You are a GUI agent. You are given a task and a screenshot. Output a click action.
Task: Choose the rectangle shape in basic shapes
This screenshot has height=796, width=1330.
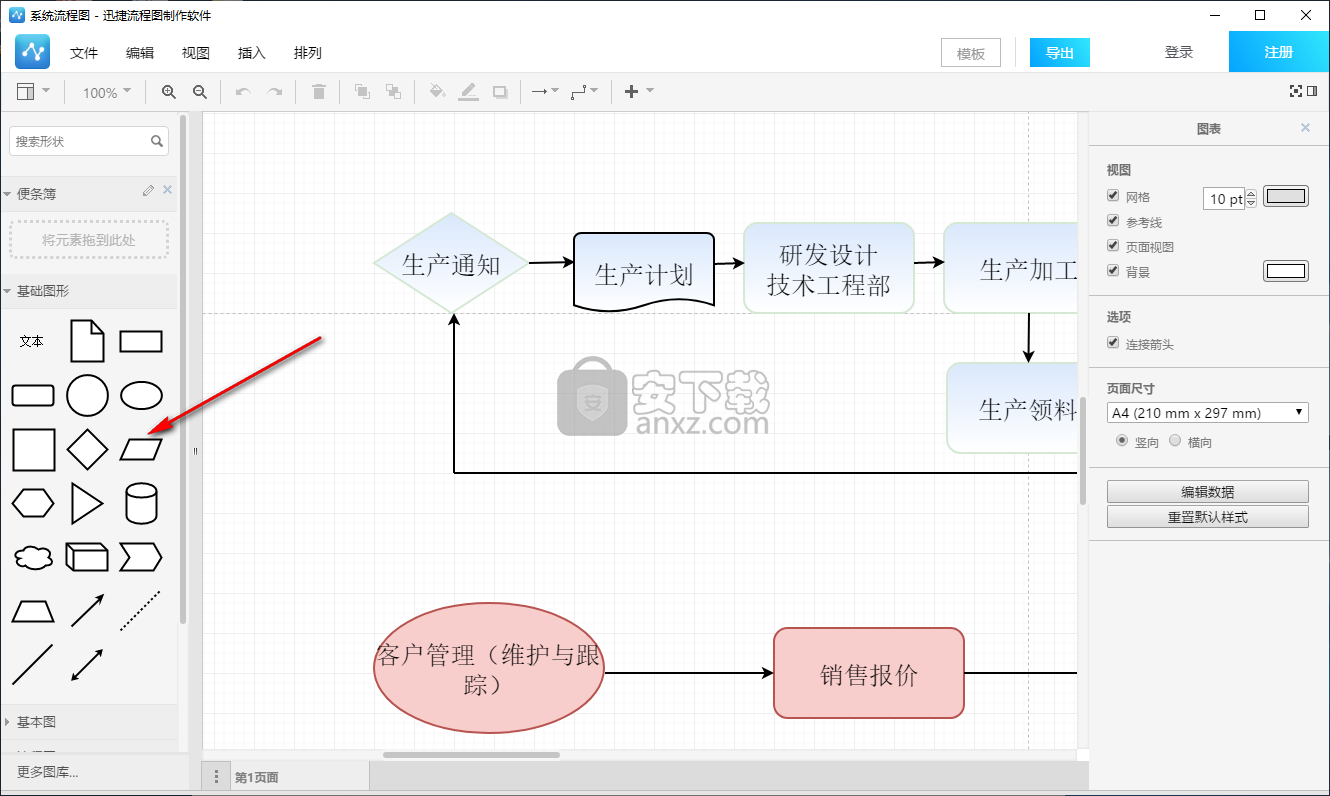point(141,341)
